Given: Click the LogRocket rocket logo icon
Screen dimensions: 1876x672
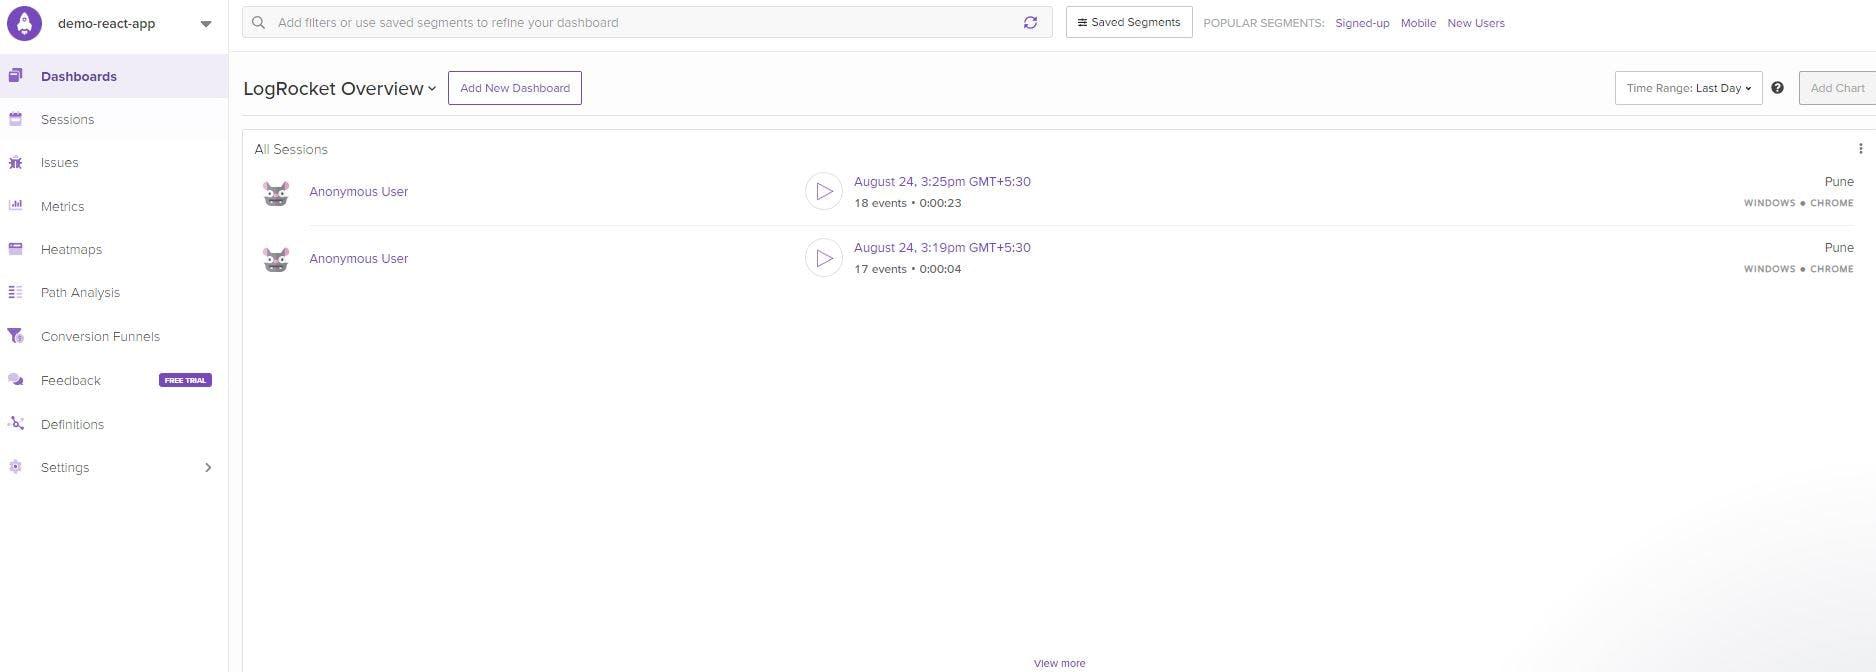Looking at the screenshot, I should [24, 23].
